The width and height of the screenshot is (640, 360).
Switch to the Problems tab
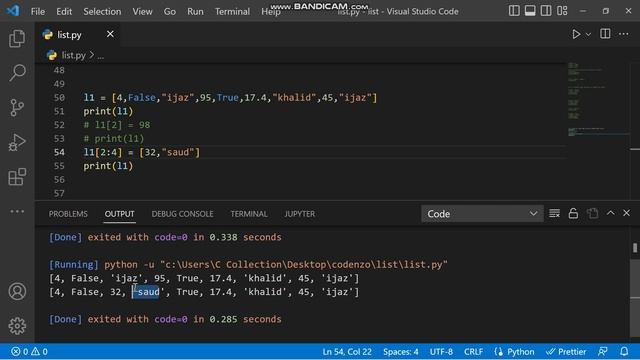tap(68, 214)
